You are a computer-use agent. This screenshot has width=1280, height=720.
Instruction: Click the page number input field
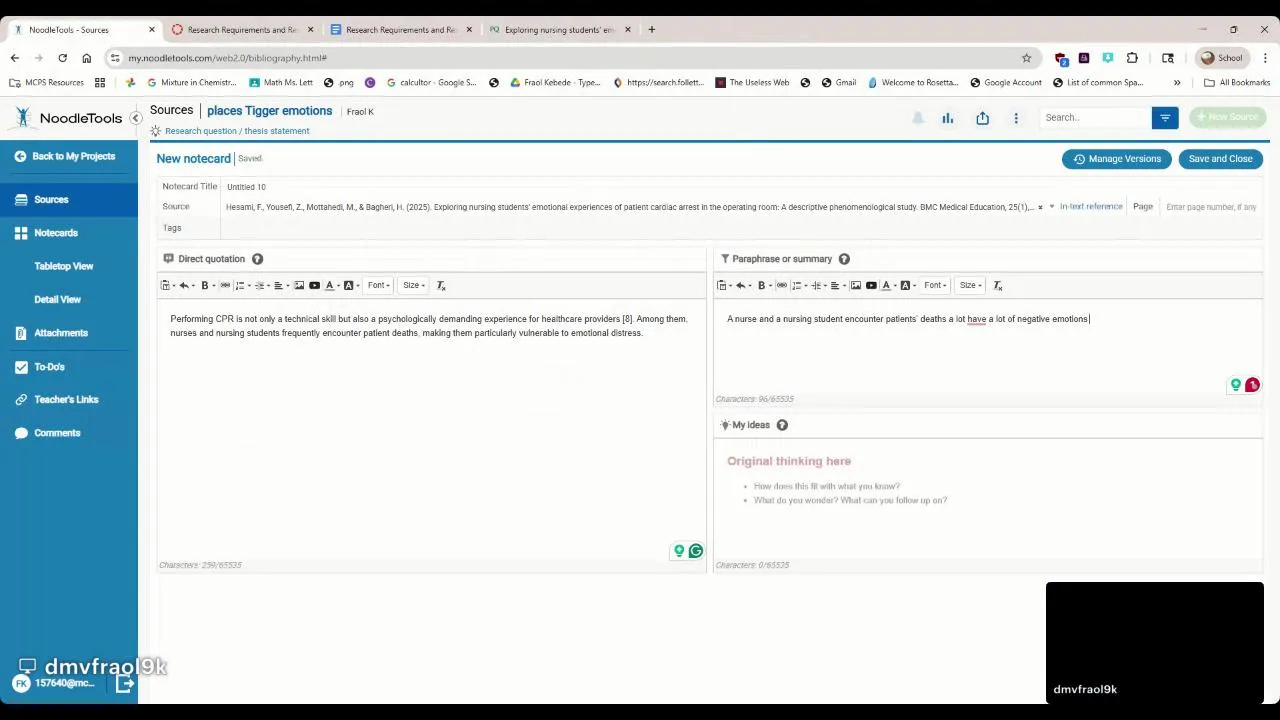tap(1211, 207)
